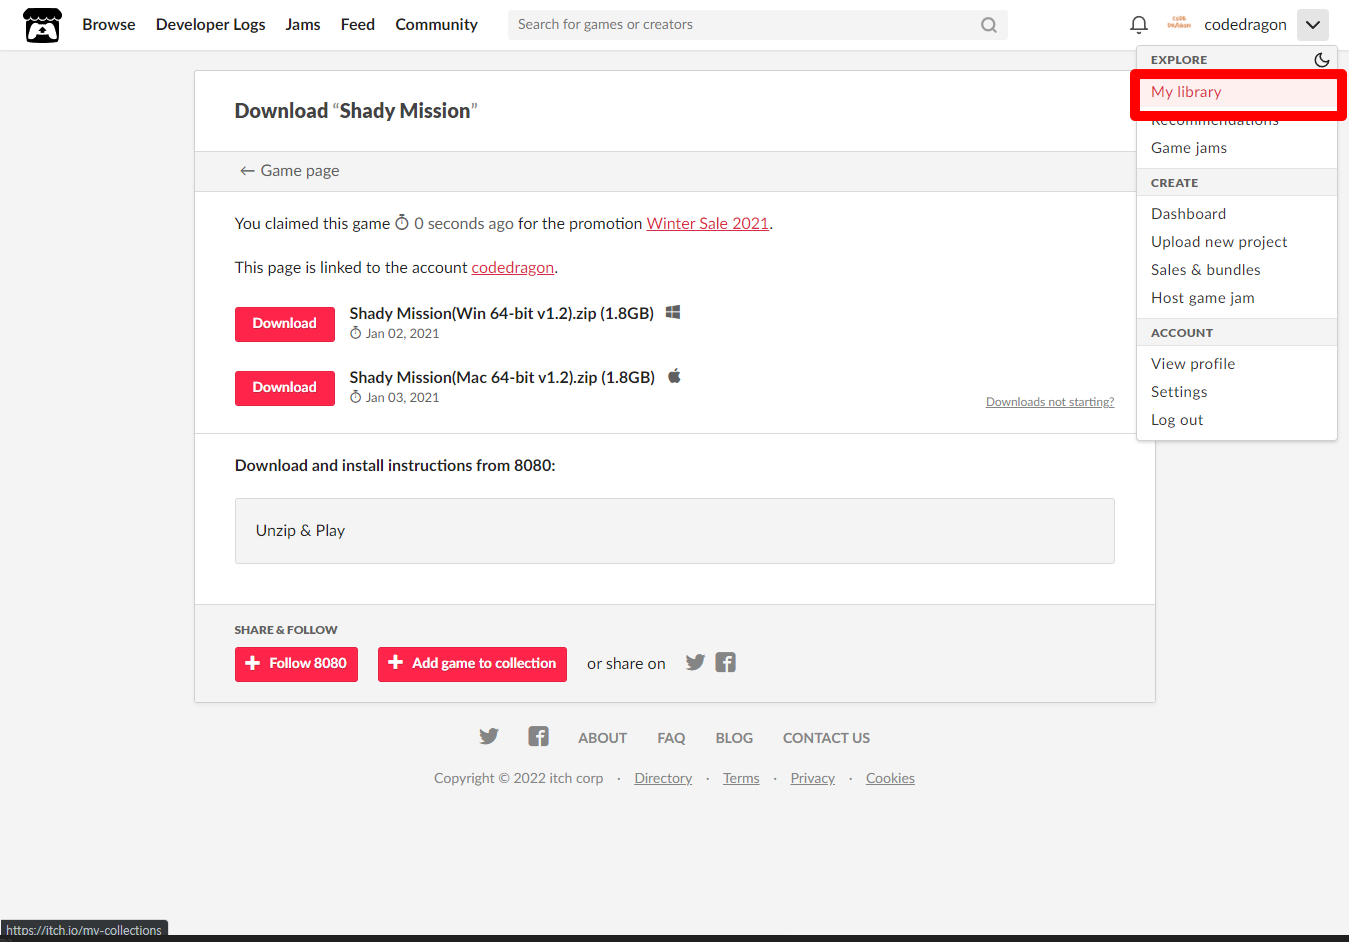Click the stopwatch icon by 0 seconds ago
This screenshot has width=1349, height=942.
[402, 223]
